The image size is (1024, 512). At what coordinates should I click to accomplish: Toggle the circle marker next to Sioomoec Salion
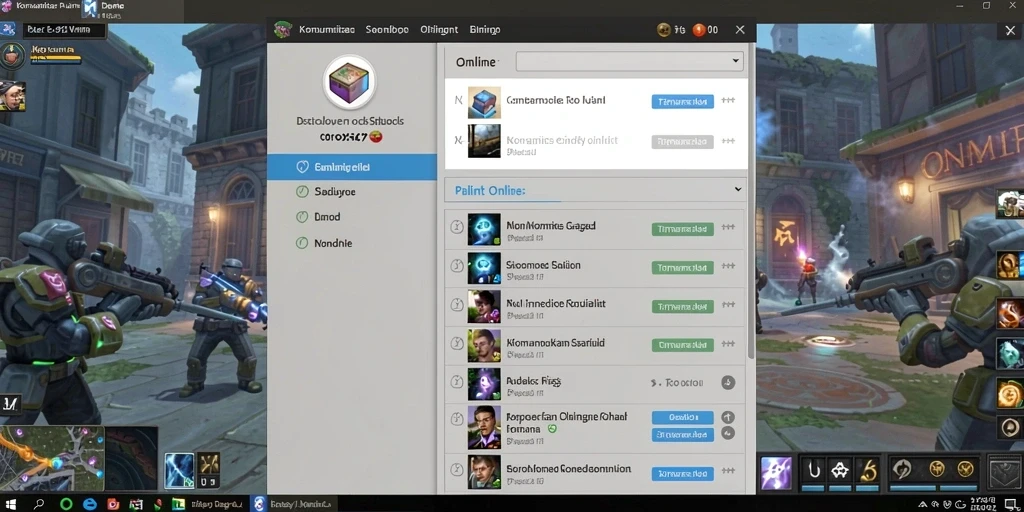pos(457,266)
